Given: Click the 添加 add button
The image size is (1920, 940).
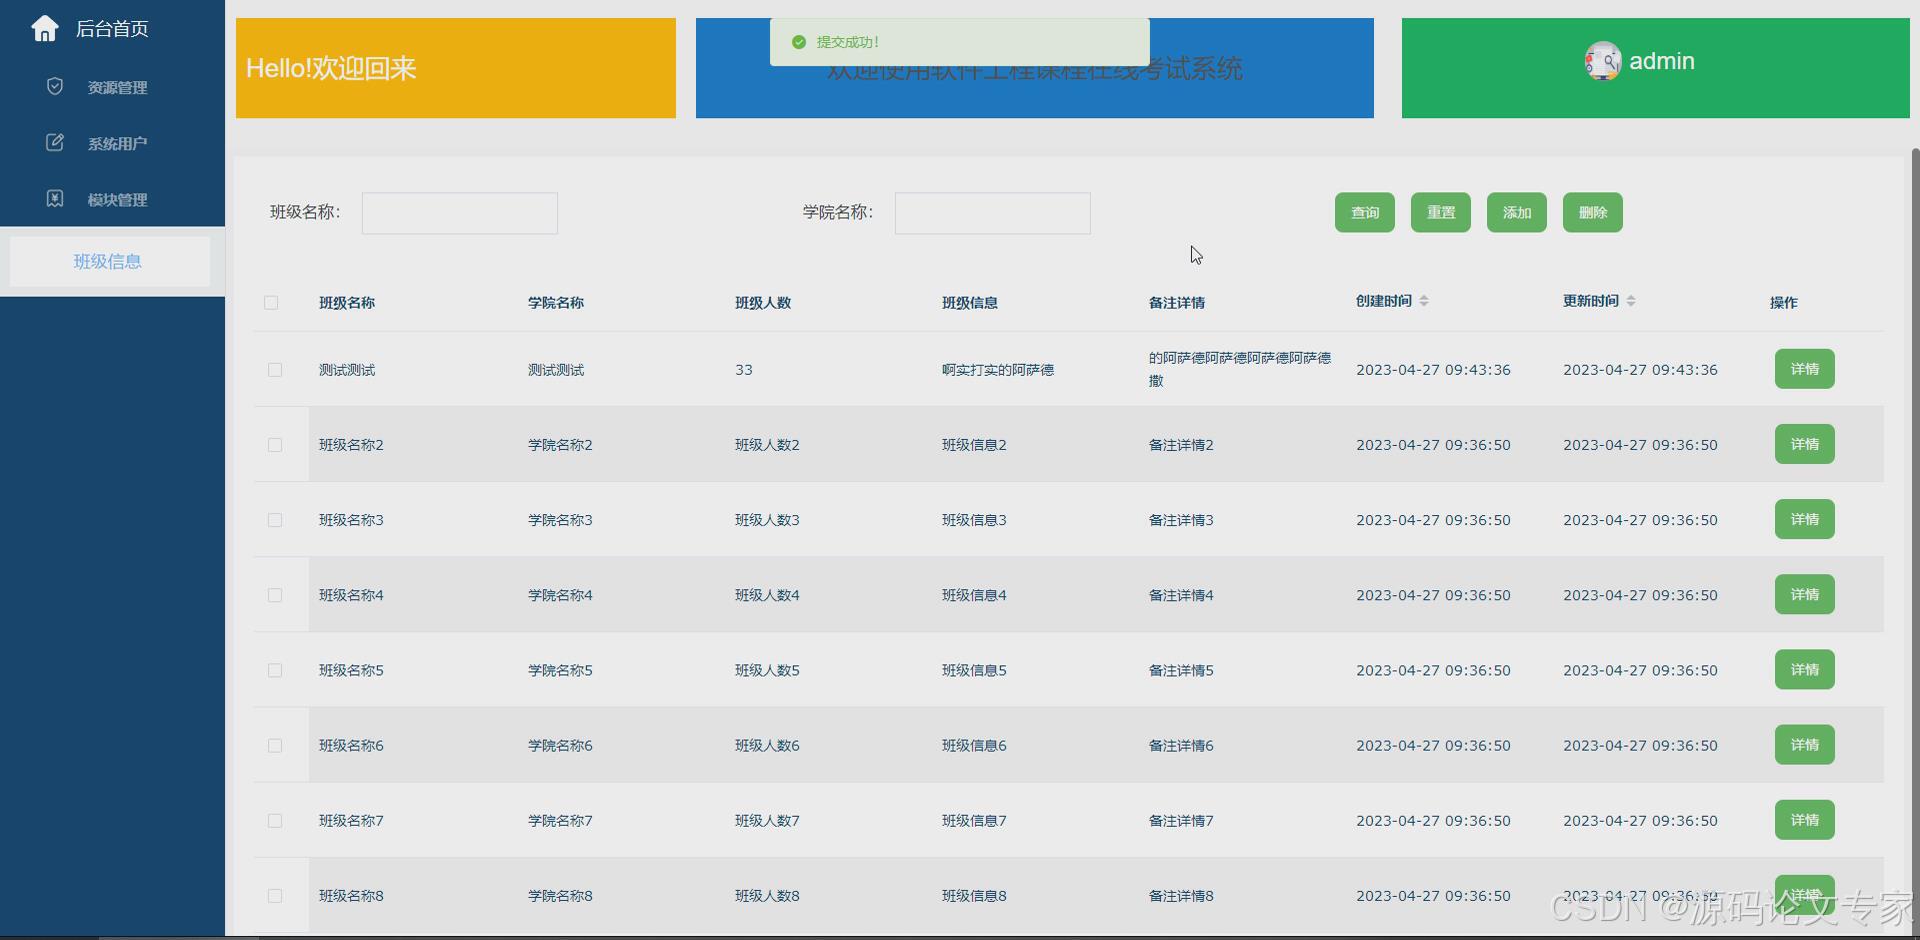Looking at the screenshot, I should point(1516,212).
